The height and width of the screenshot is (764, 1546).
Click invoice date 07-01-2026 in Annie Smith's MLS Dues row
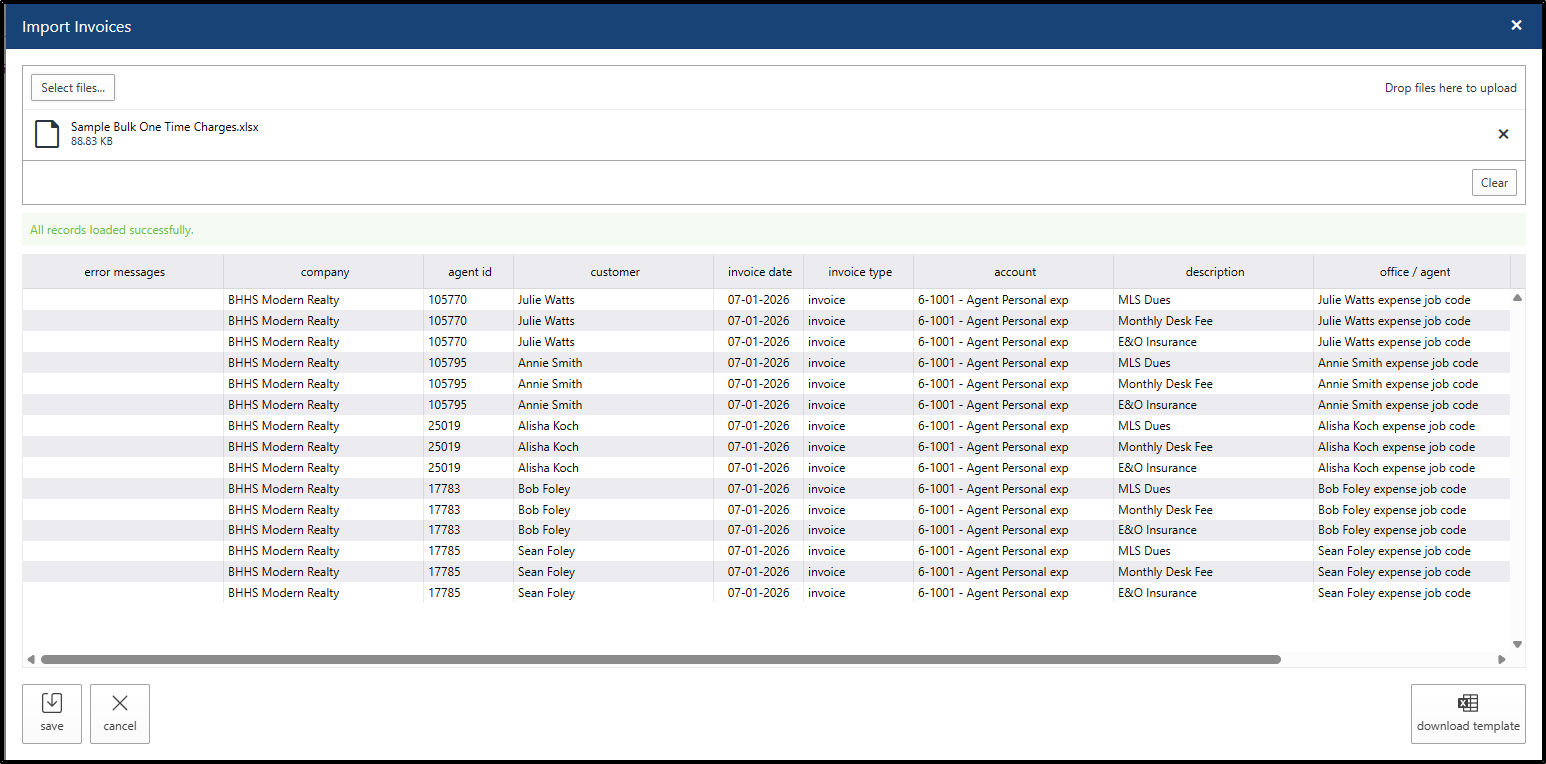(x=758, y=363)
